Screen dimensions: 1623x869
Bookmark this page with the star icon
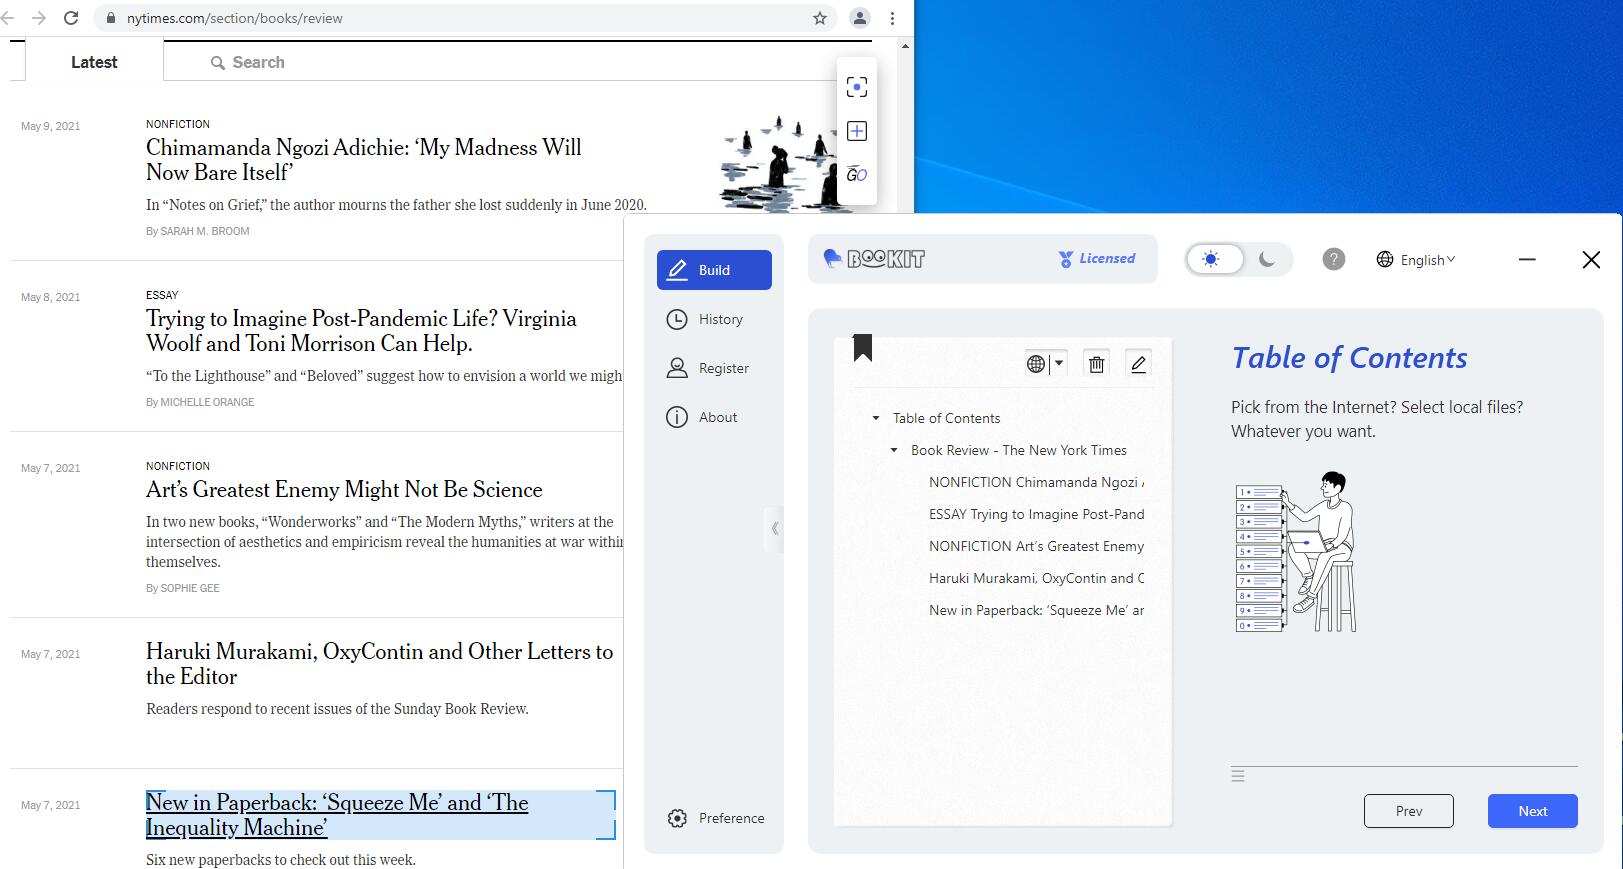click(x=820, y=18)
